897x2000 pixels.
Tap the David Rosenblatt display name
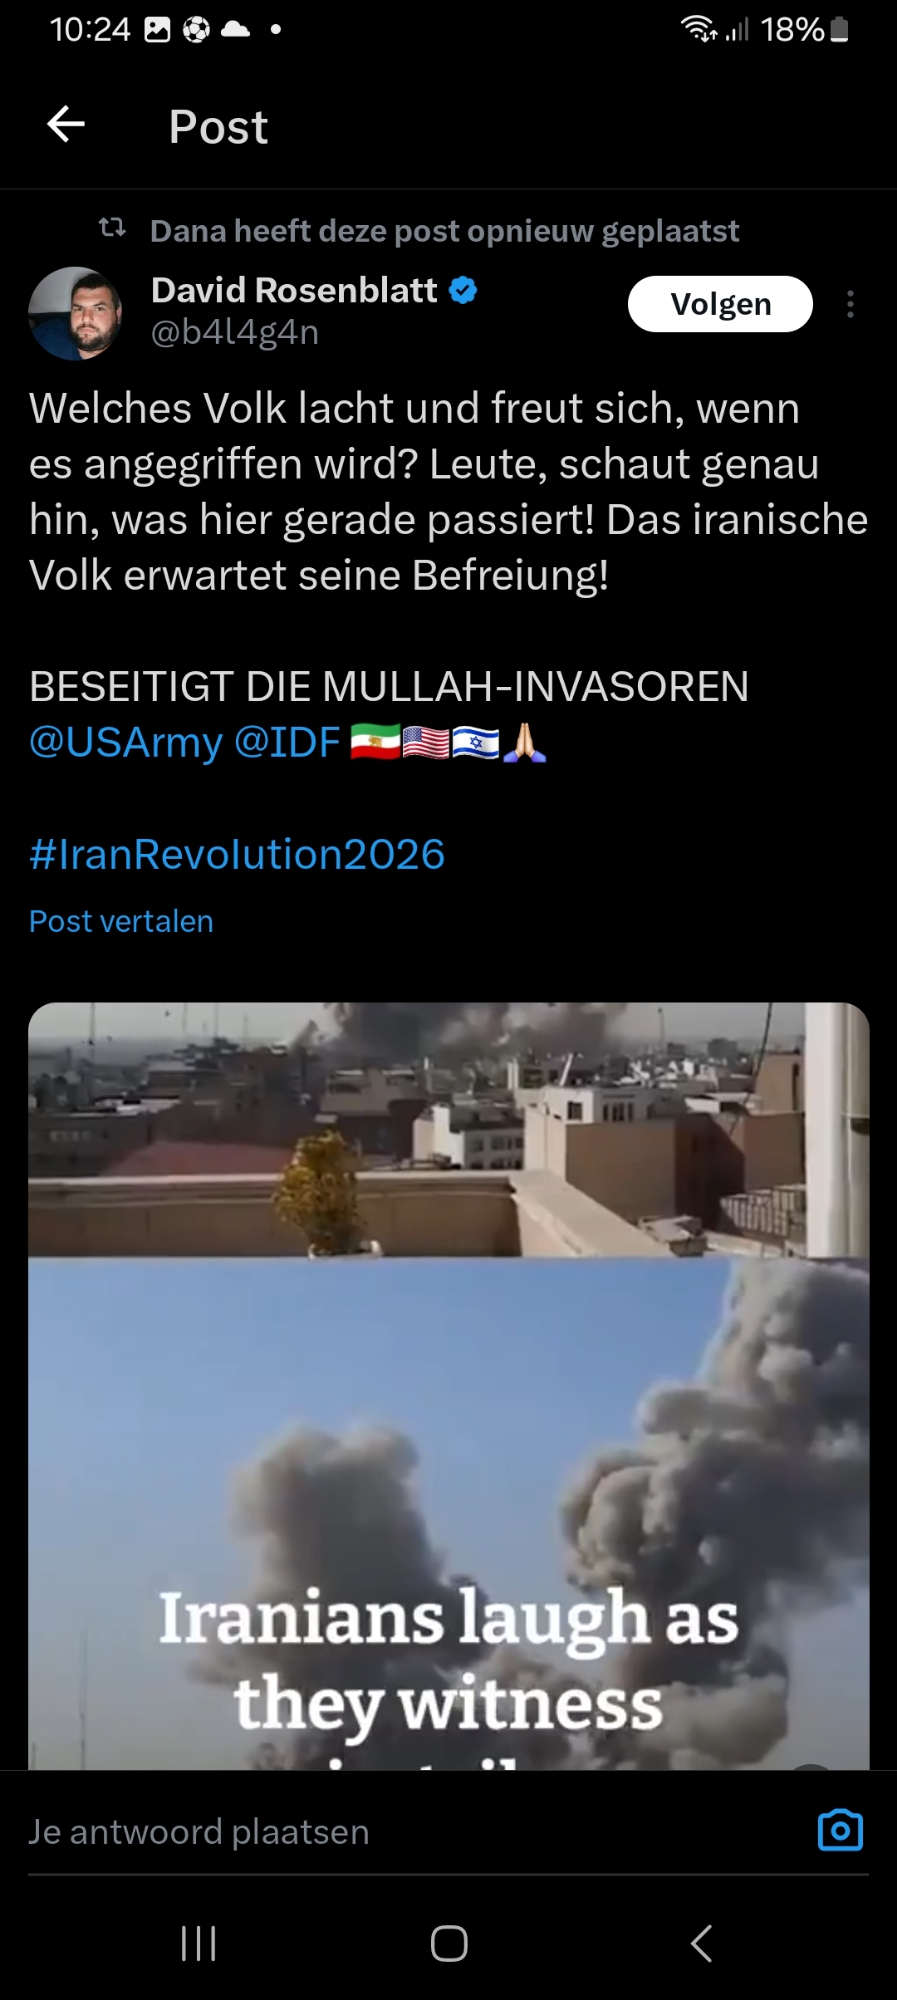click(x=294, y=290)
